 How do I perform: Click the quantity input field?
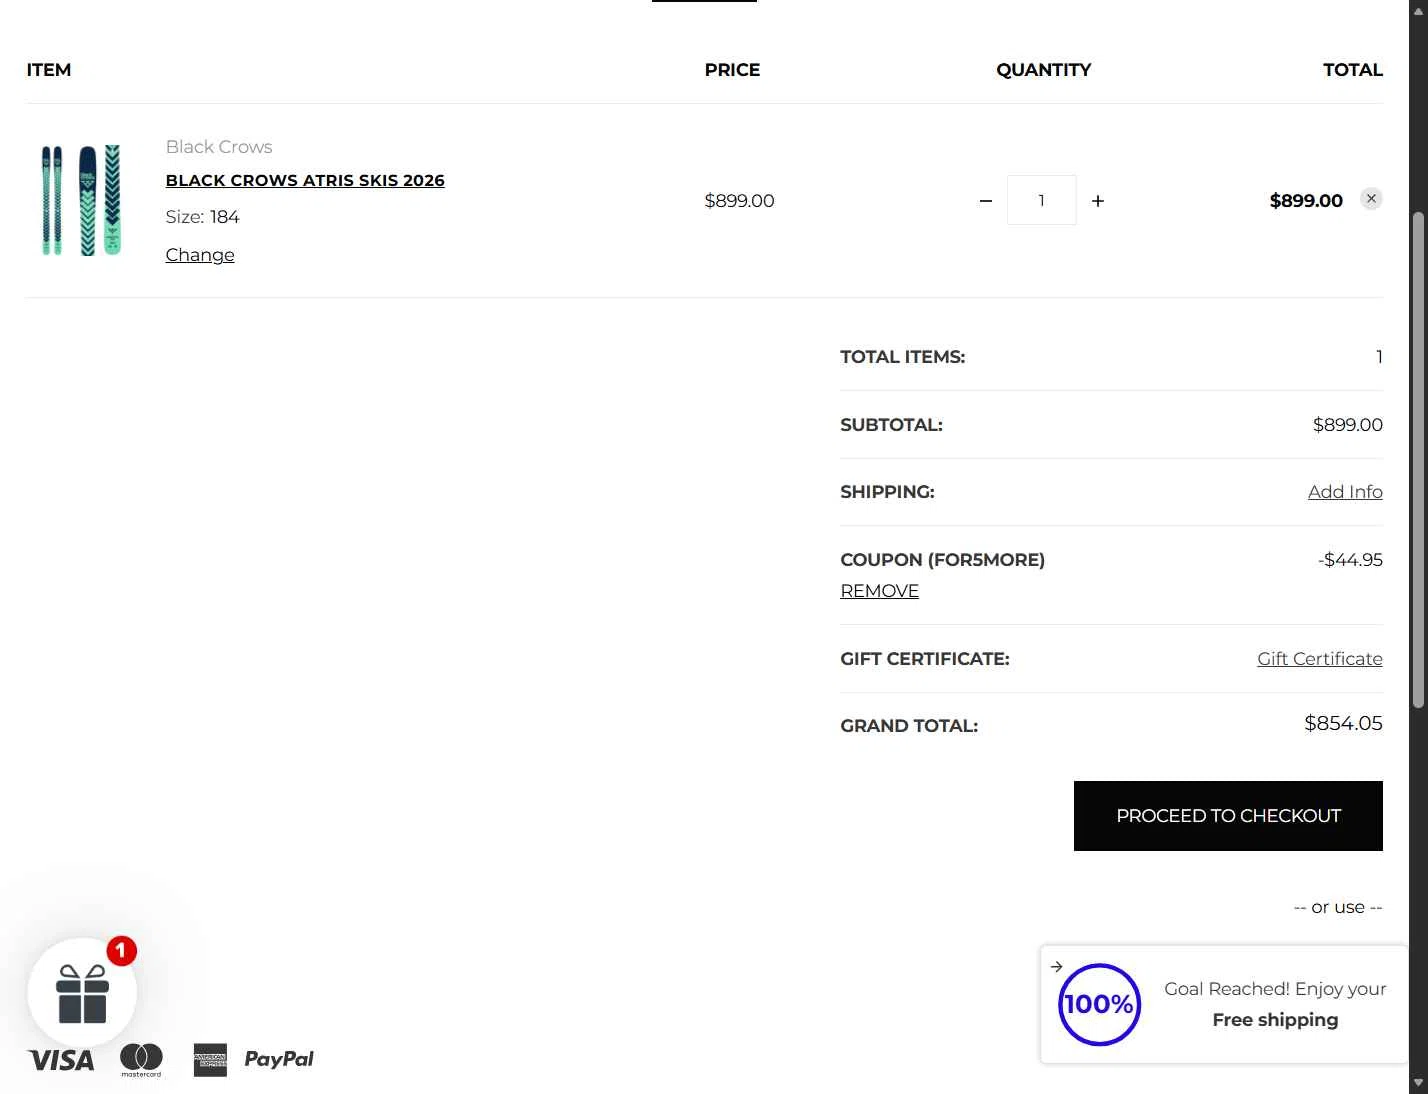pos(1042,200)
